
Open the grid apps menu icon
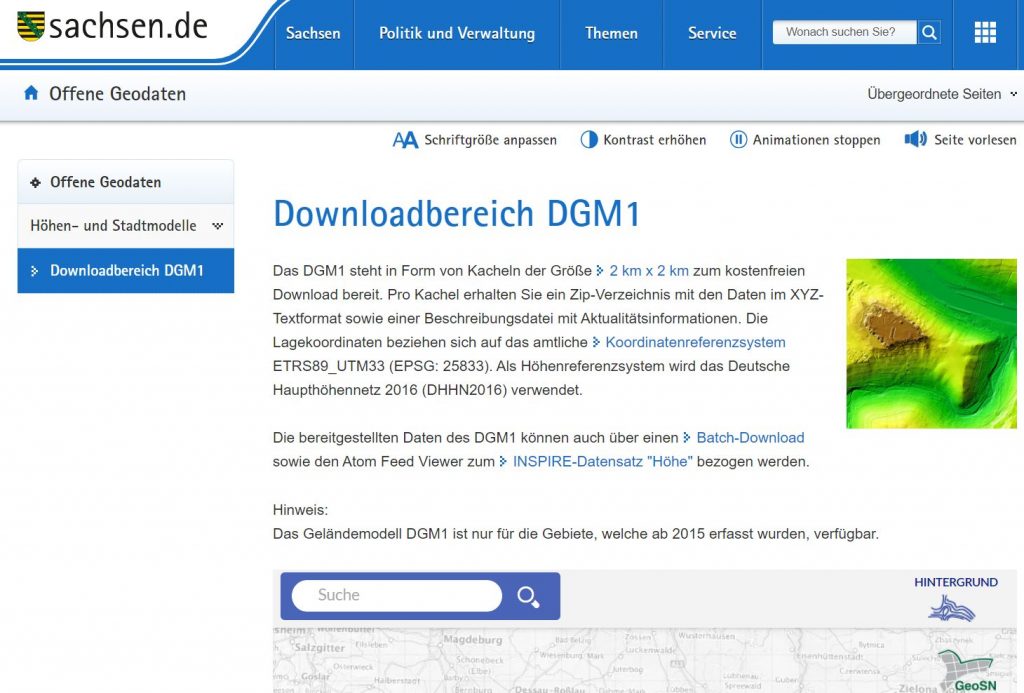pos(985,33)
